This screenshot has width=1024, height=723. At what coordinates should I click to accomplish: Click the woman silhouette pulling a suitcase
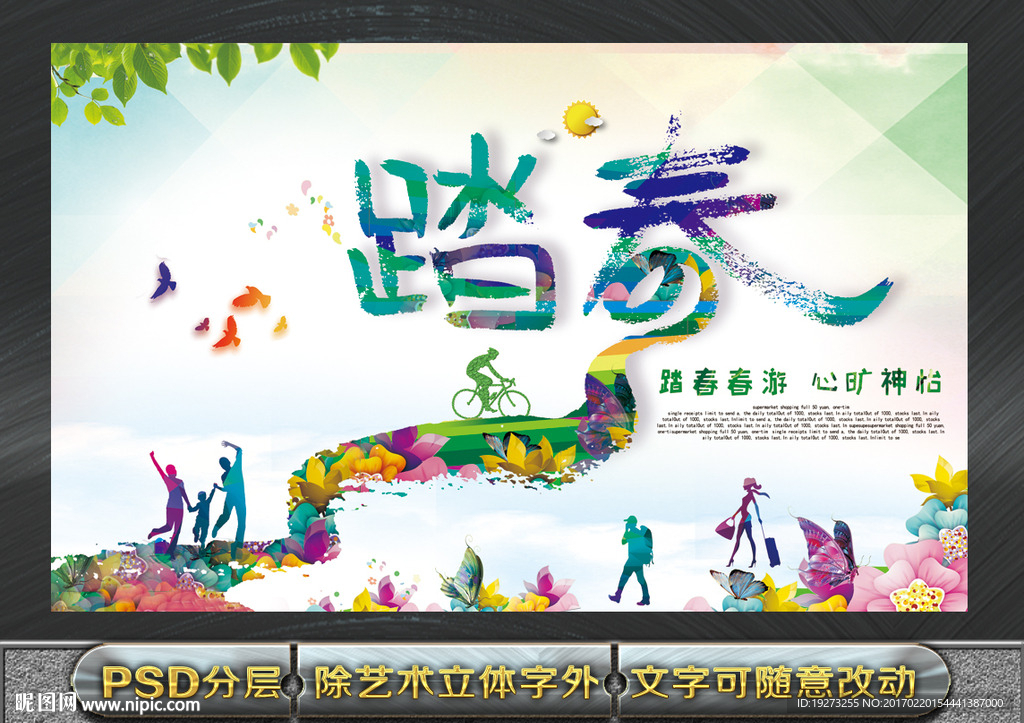[x=748, y=522]
